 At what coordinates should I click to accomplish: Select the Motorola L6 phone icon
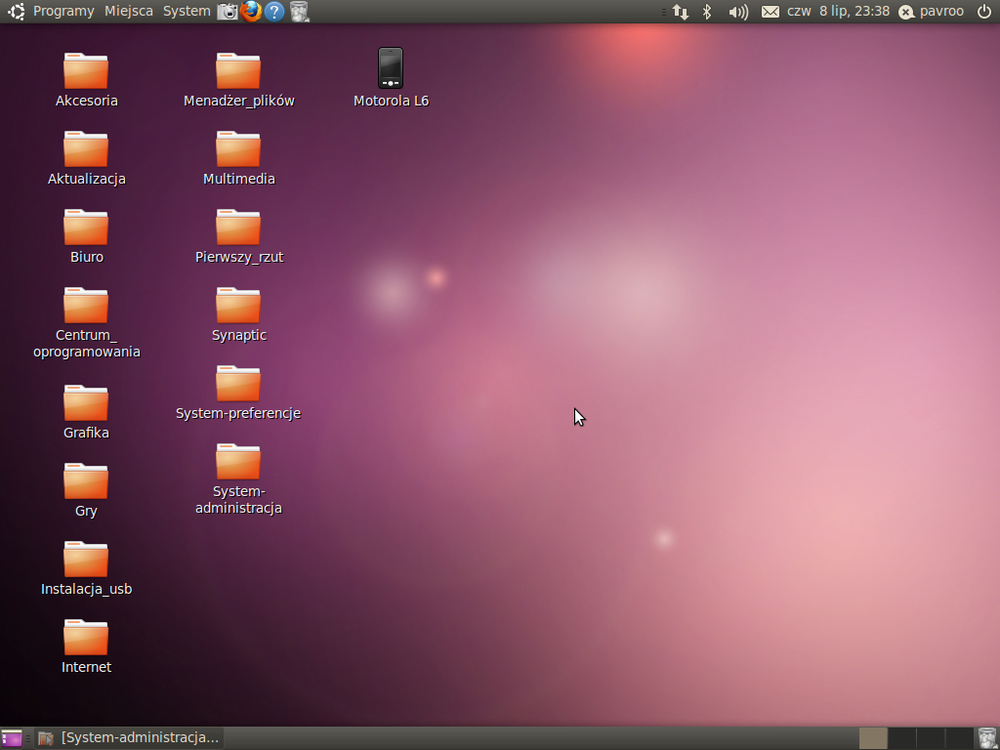390,68
